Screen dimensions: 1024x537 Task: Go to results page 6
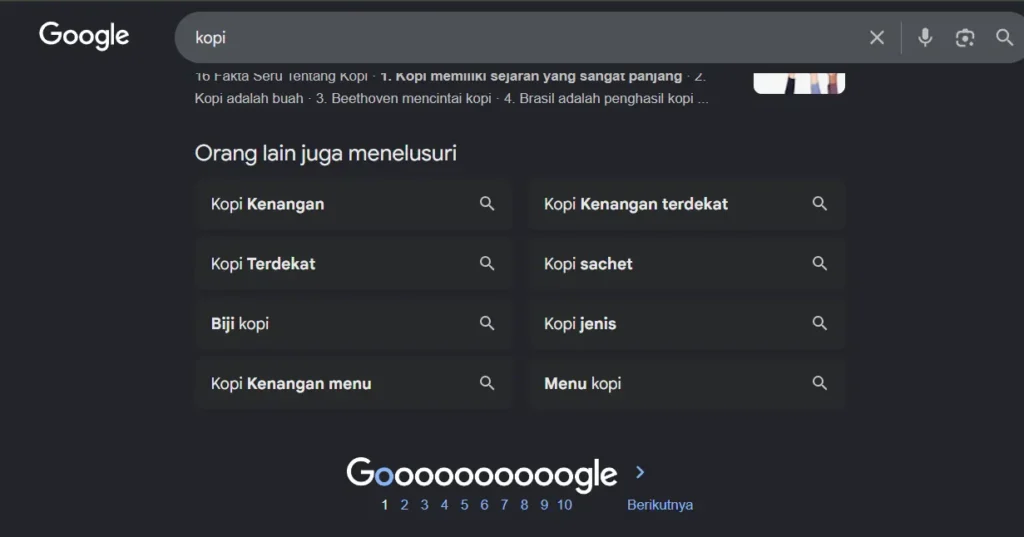coord(484,505)
